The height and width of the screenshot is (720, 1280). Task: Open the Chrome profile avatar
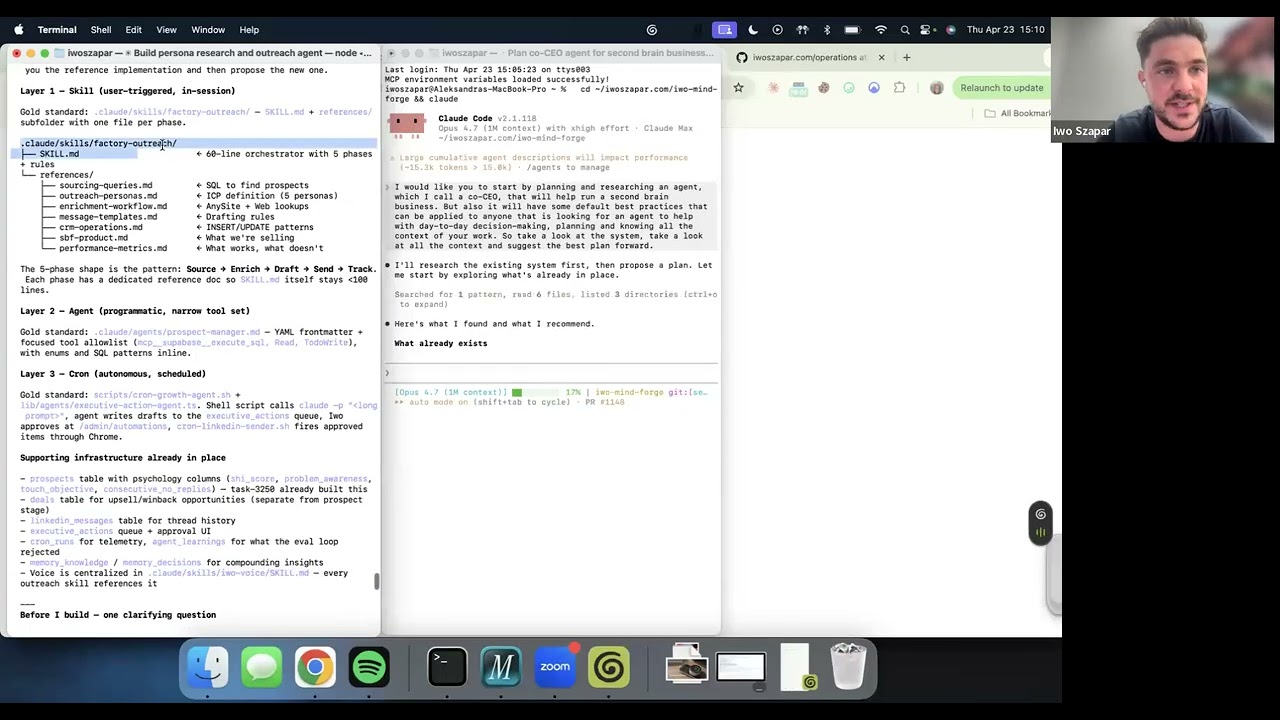[x=936, y=88]
